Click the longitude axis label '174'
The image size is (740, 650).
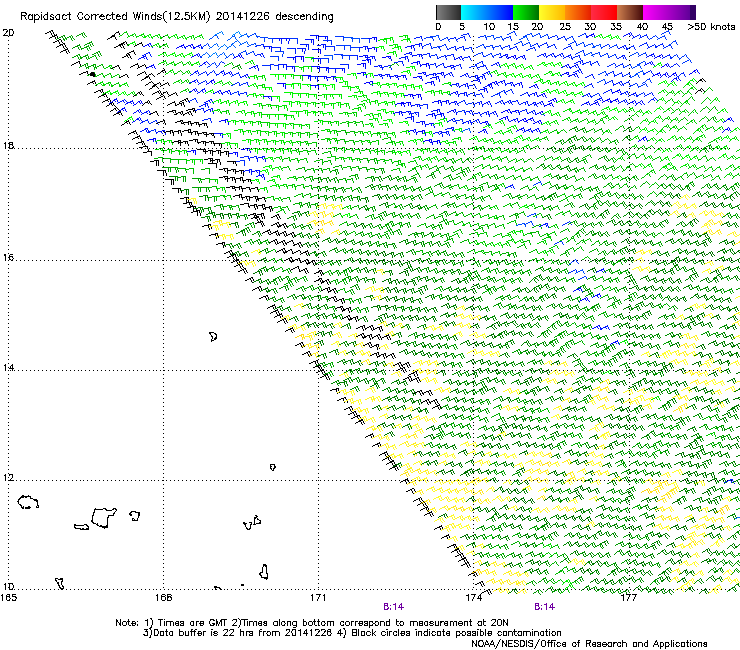point(473,598)
